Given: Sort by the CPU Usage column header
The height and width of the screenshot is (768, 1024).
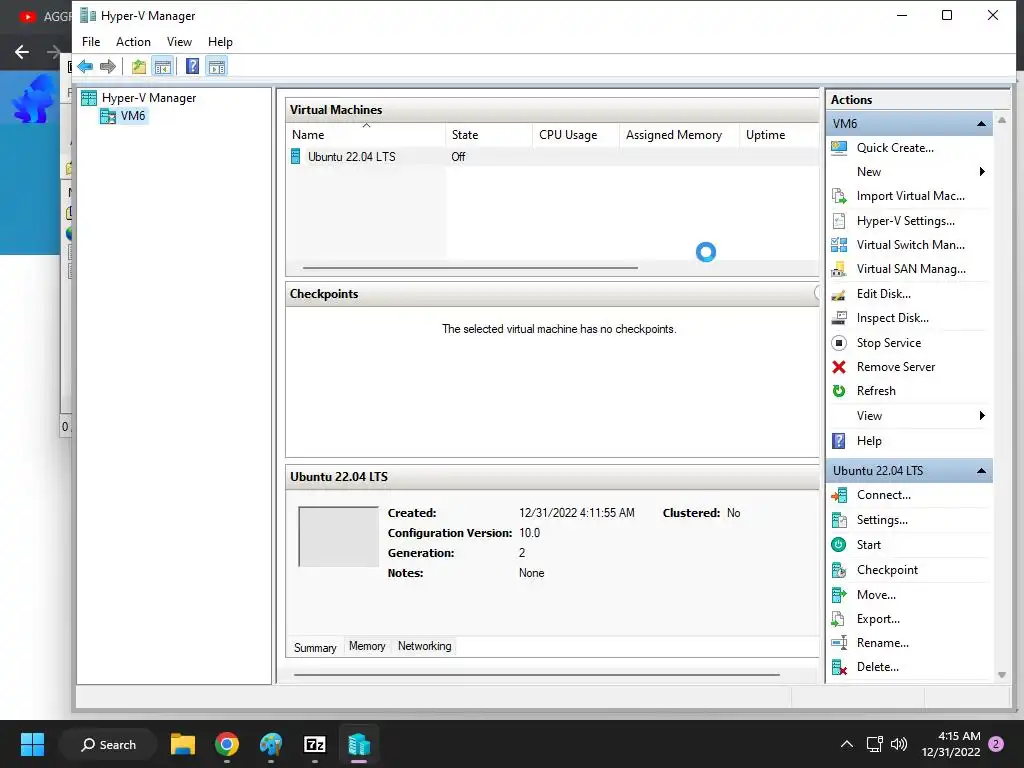Looking at the screenshot, I should click(575, 135).
